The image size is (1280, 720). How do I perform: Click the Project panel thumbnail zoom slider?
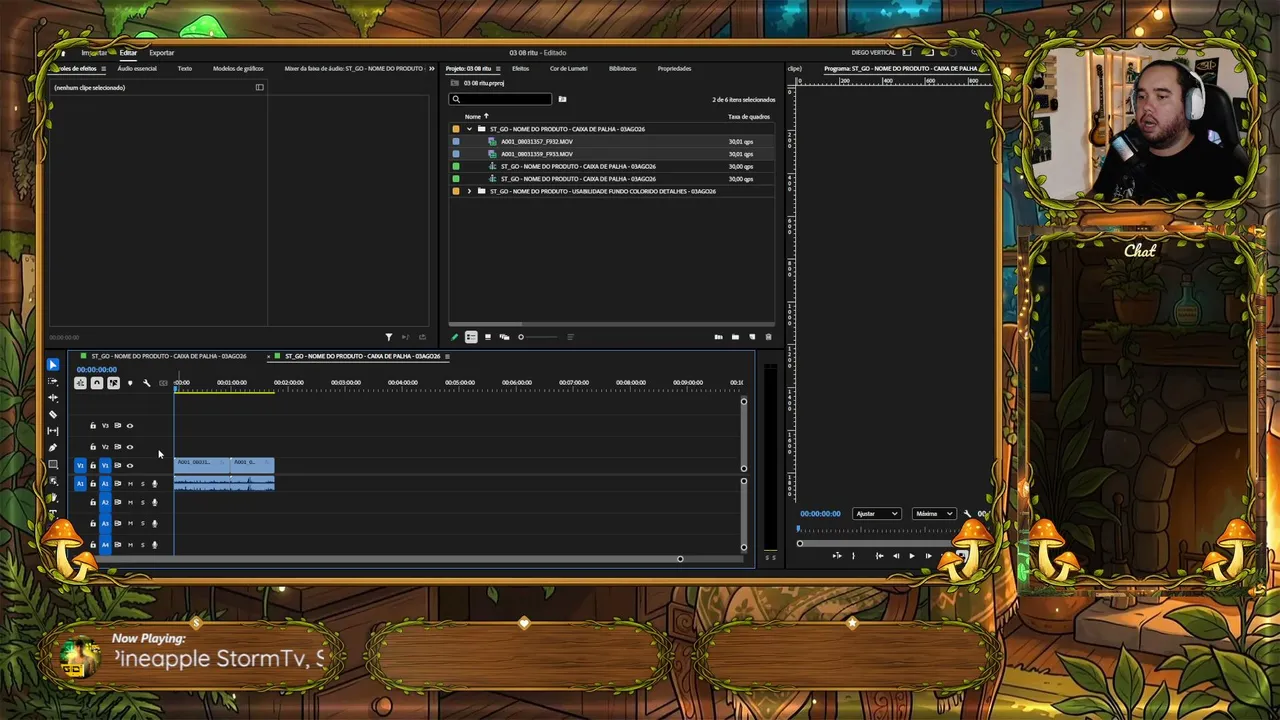pos(521,337)
